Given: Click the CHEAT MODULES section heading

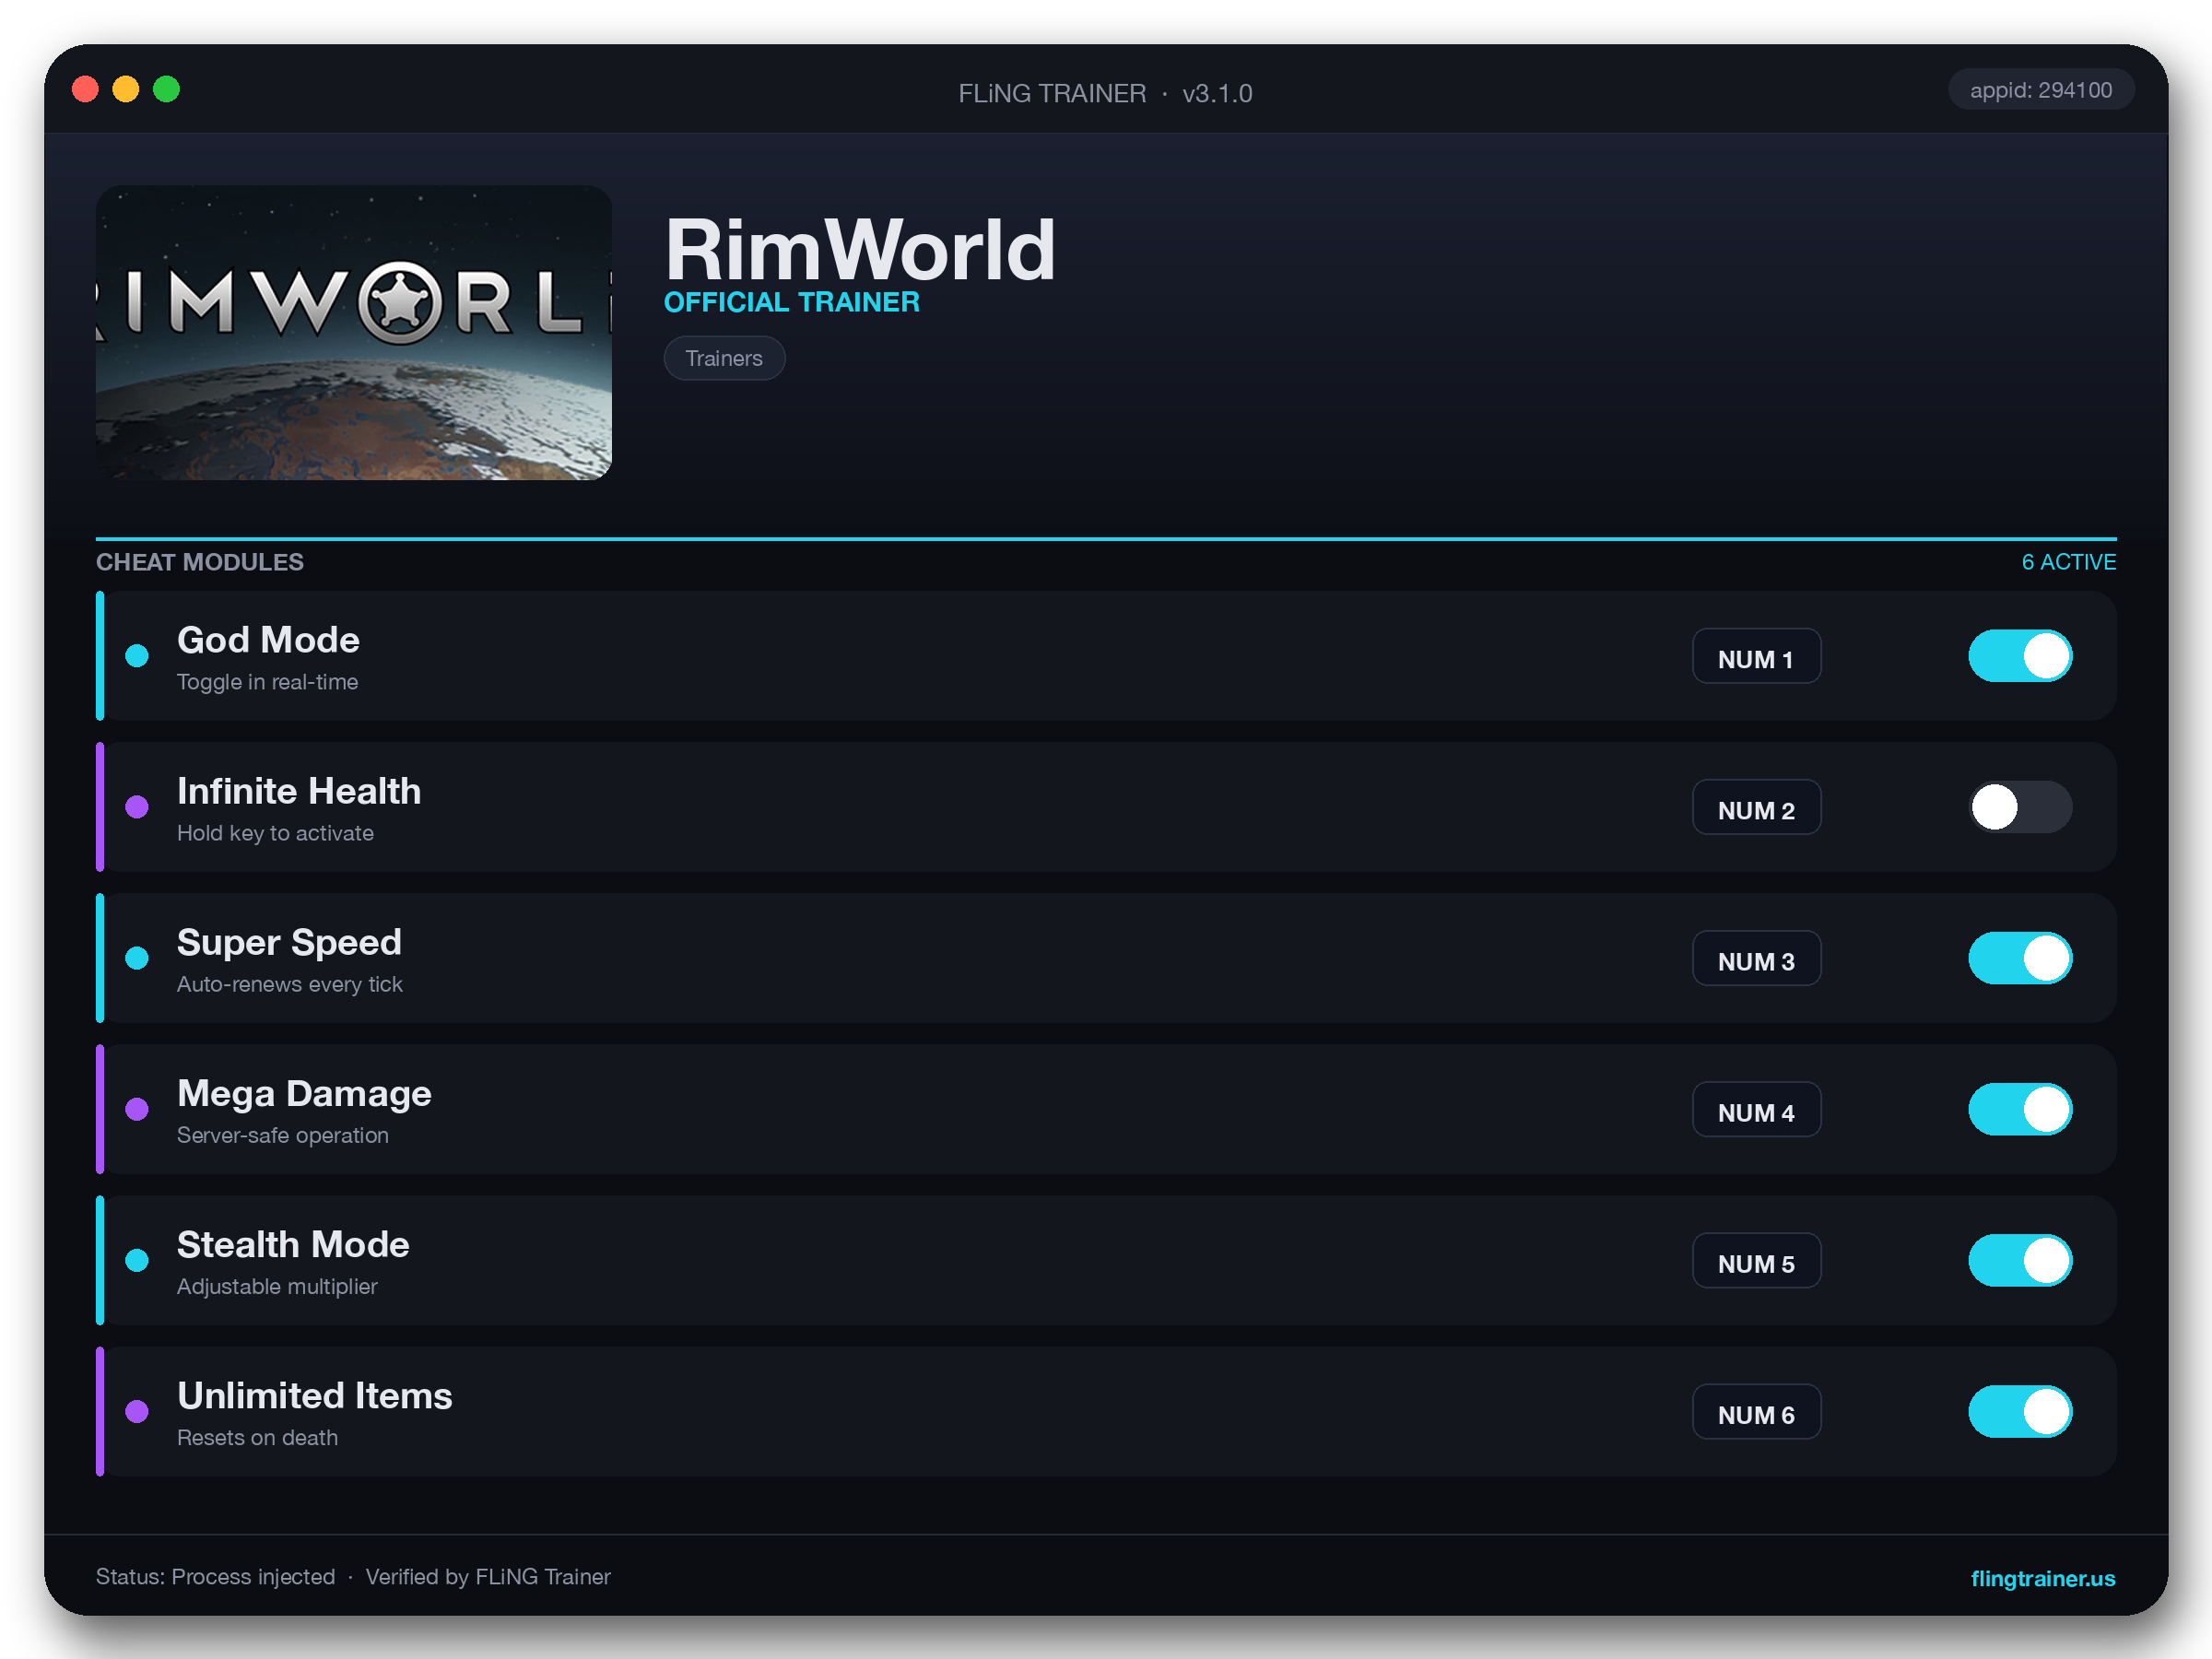Looking at the screenshot, I should [200, 562].
